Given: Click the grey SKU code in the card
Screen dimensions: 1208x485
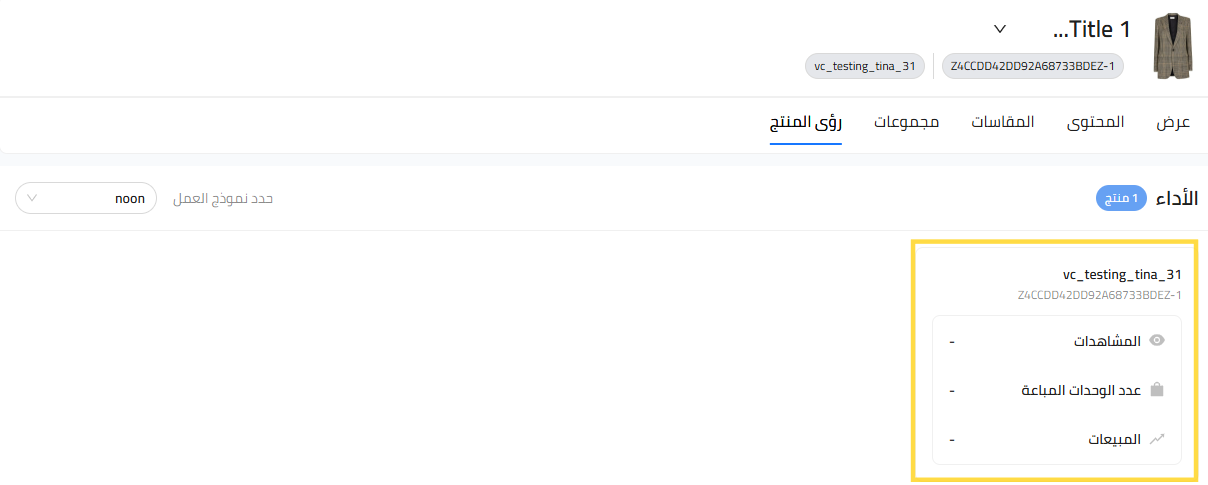Looking at the screenshot, I should [x=1099, y=295].
